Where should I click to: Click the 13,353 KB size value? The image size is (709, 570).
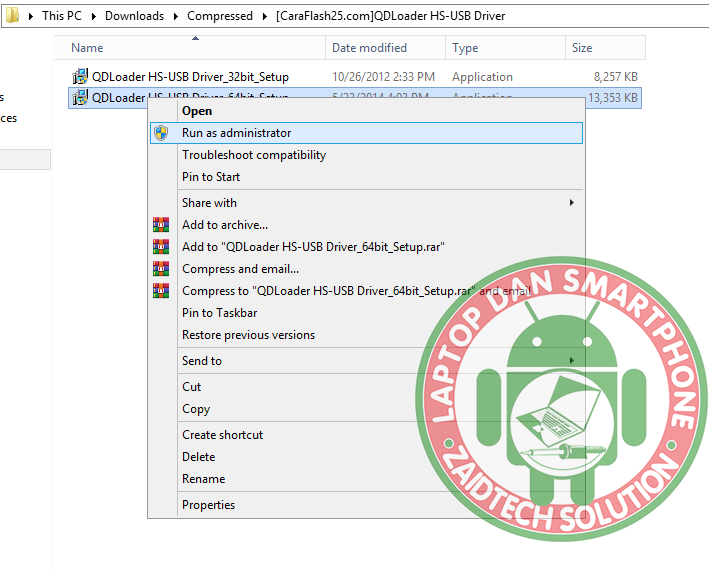[613, 98]
